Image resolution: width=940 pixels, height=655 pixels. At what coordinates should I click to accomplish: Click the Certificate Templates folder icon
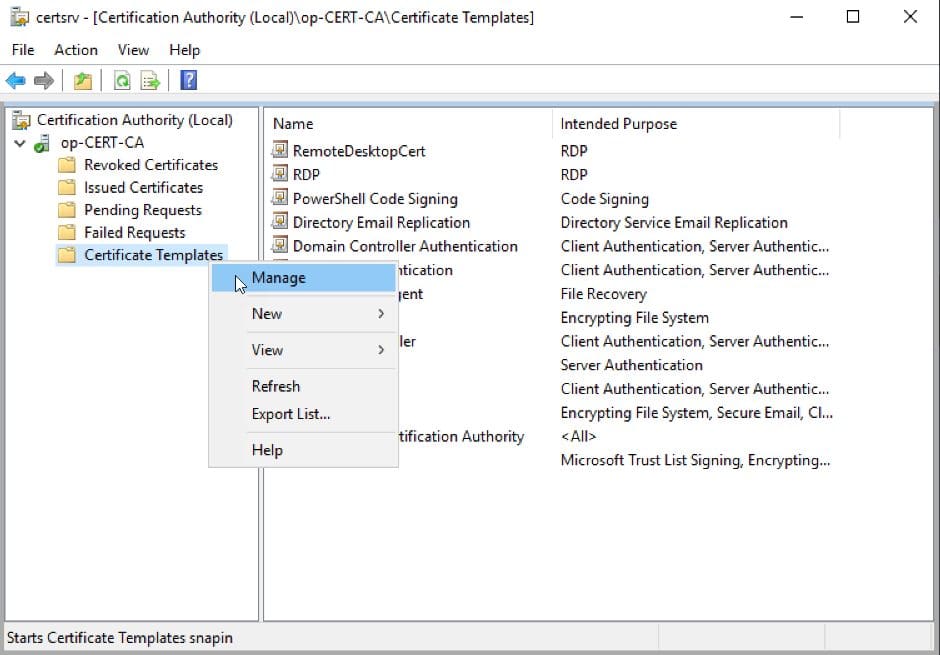(x=67, y=255)
